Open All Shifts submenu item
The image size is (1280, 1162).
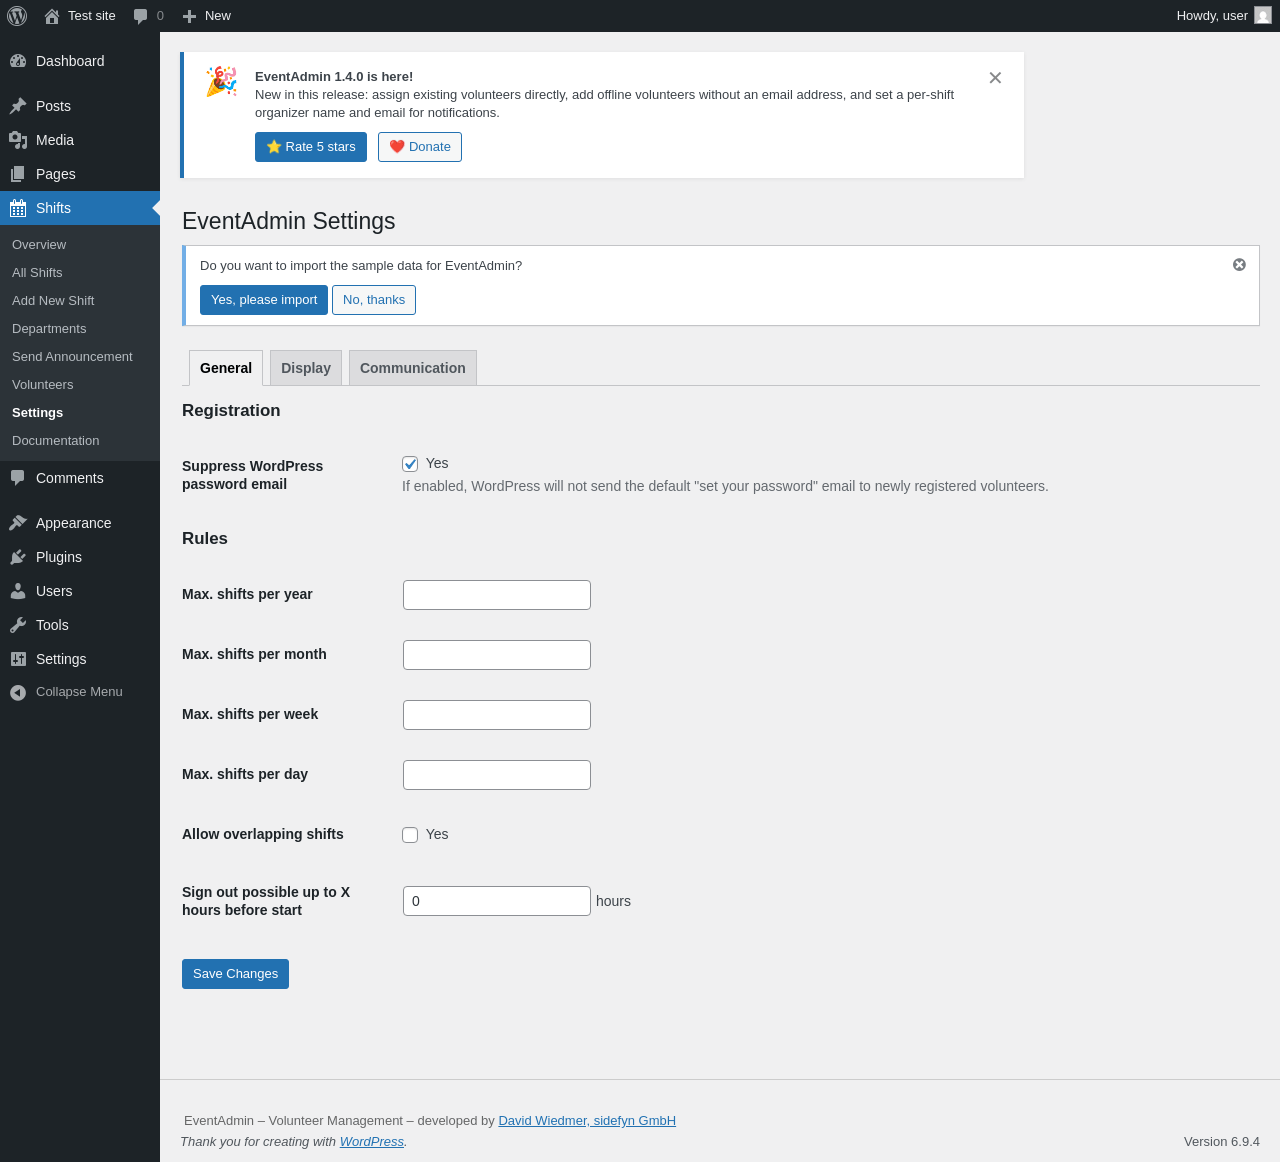tap(37, 273)
